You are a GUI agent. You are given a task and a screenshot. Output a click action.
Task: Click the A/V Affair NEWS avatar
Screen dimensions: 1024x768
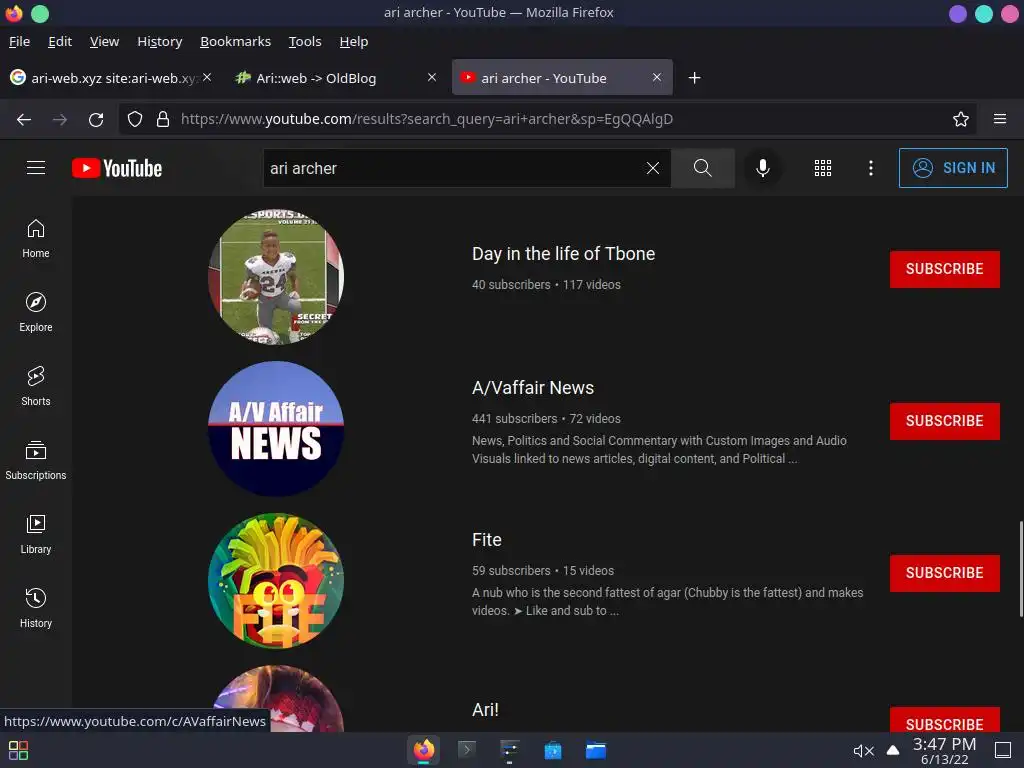click(276, 428)
